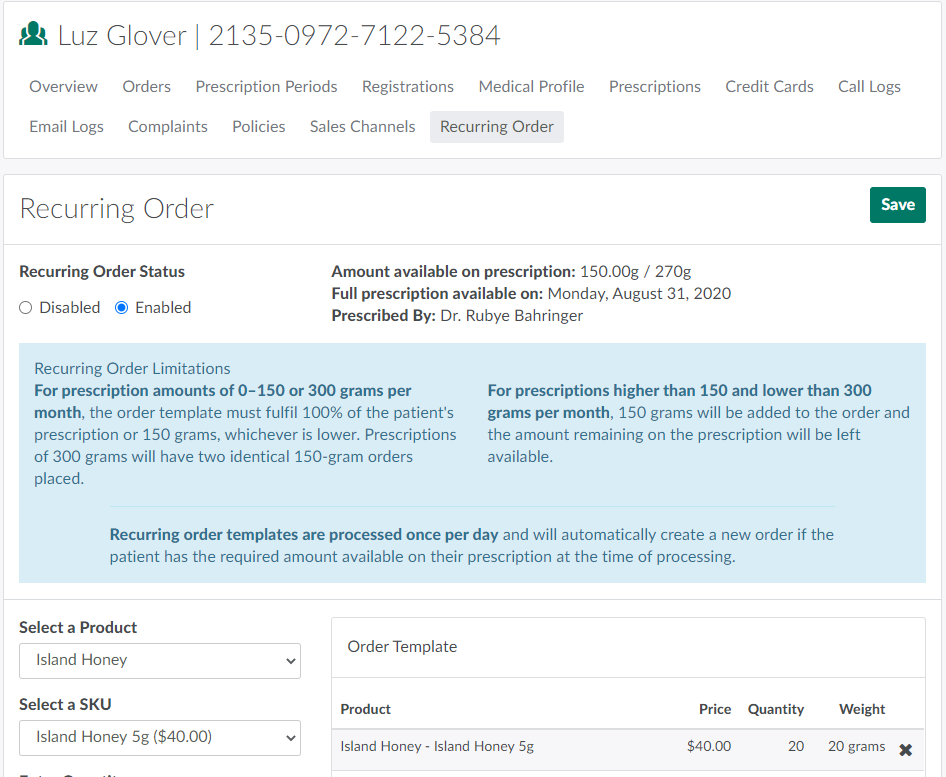This screenshot has width=946, height=777.
Task: Switch to the Overview tab
Action: click(x=64, y=87)
